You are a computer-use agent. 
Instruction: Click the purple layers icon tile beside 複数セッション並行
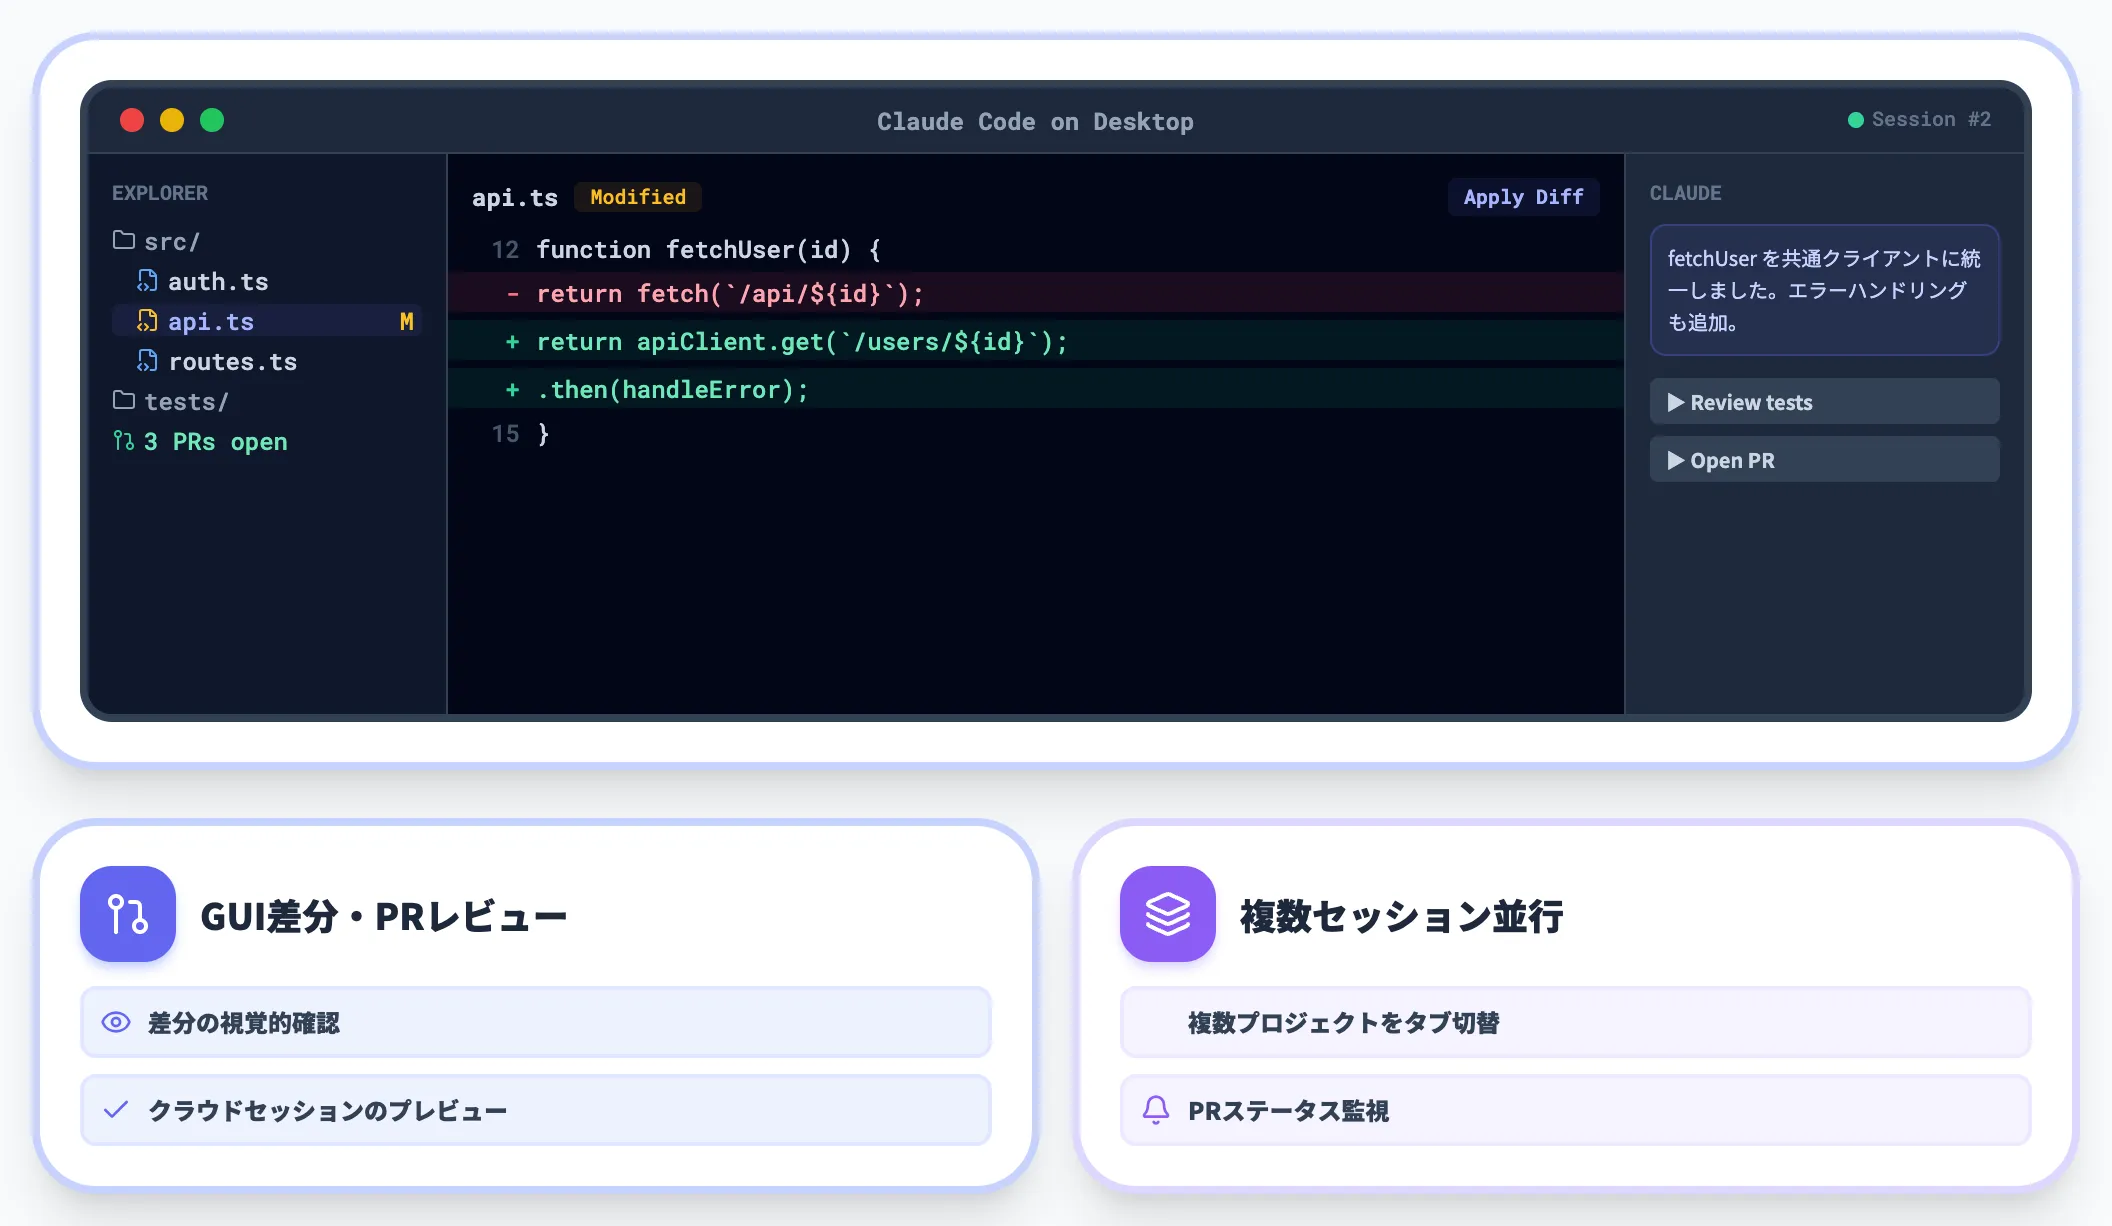pyautogui.click(x=1168, y=914)
